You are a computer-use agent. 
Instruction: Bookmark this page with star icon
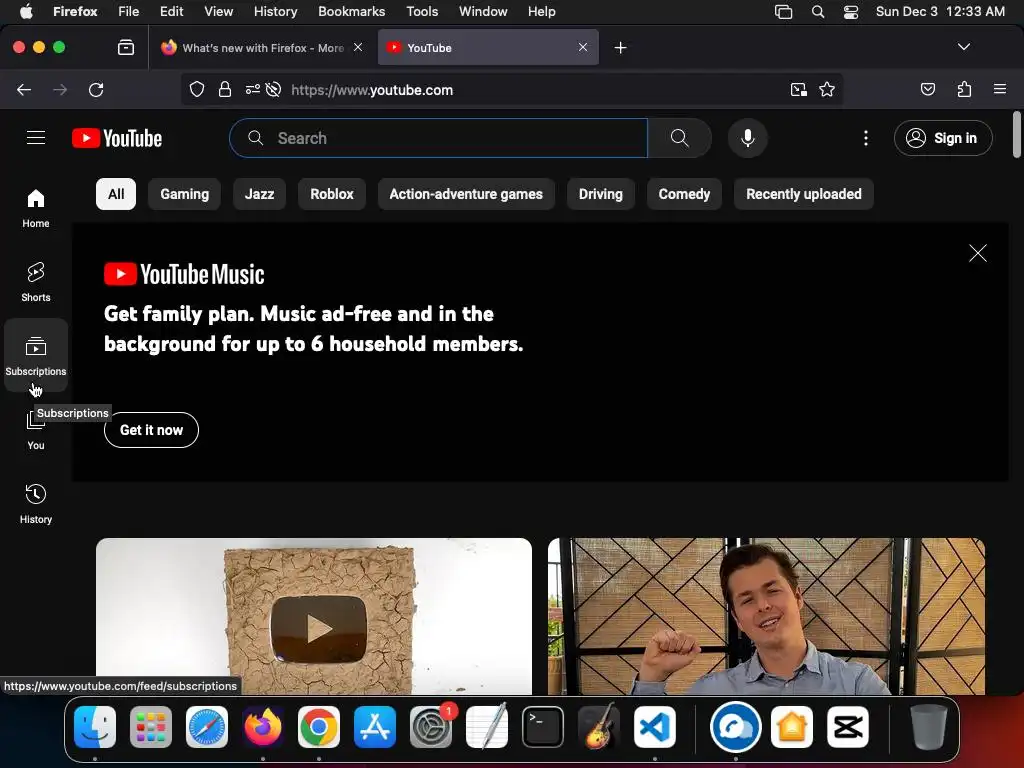pyautogui.click(x=827, y=89)
